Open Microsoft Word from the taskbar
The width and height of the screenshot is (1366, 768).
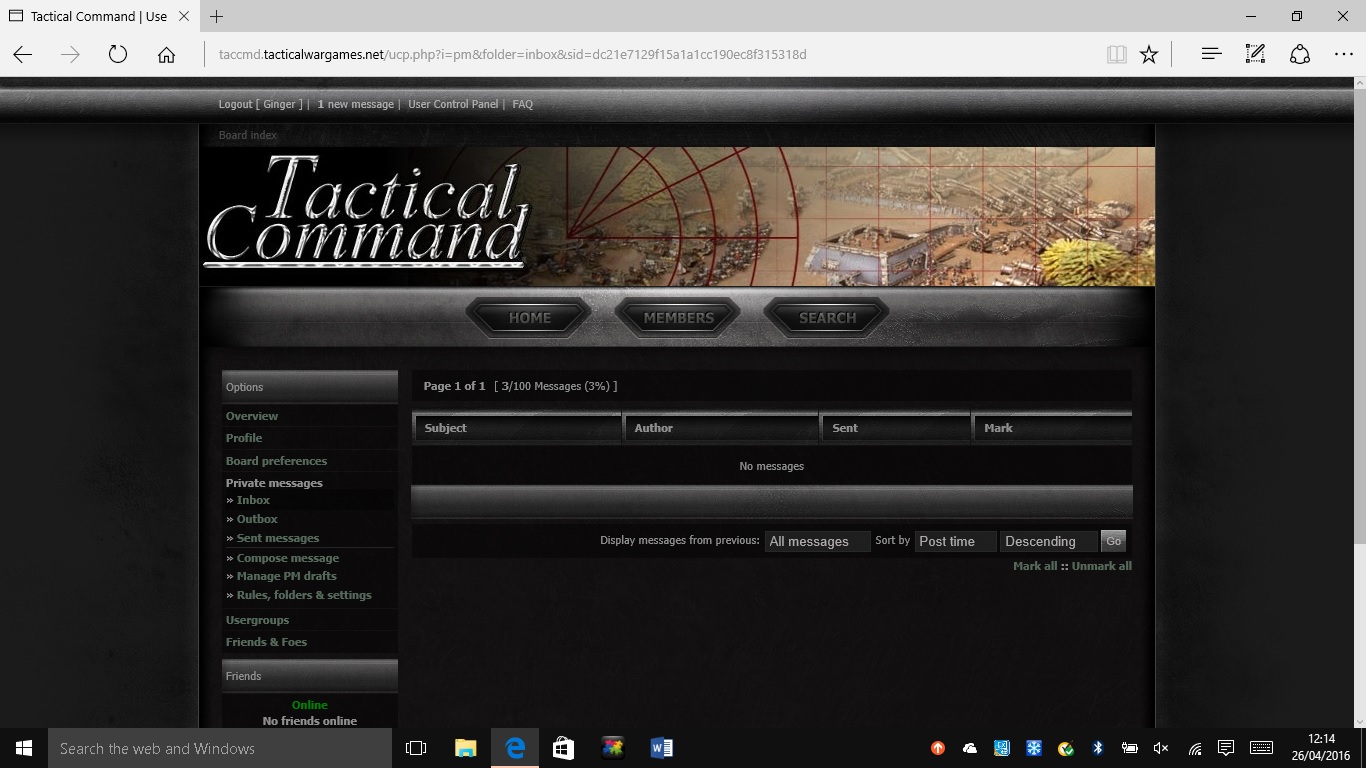[661, 748]
